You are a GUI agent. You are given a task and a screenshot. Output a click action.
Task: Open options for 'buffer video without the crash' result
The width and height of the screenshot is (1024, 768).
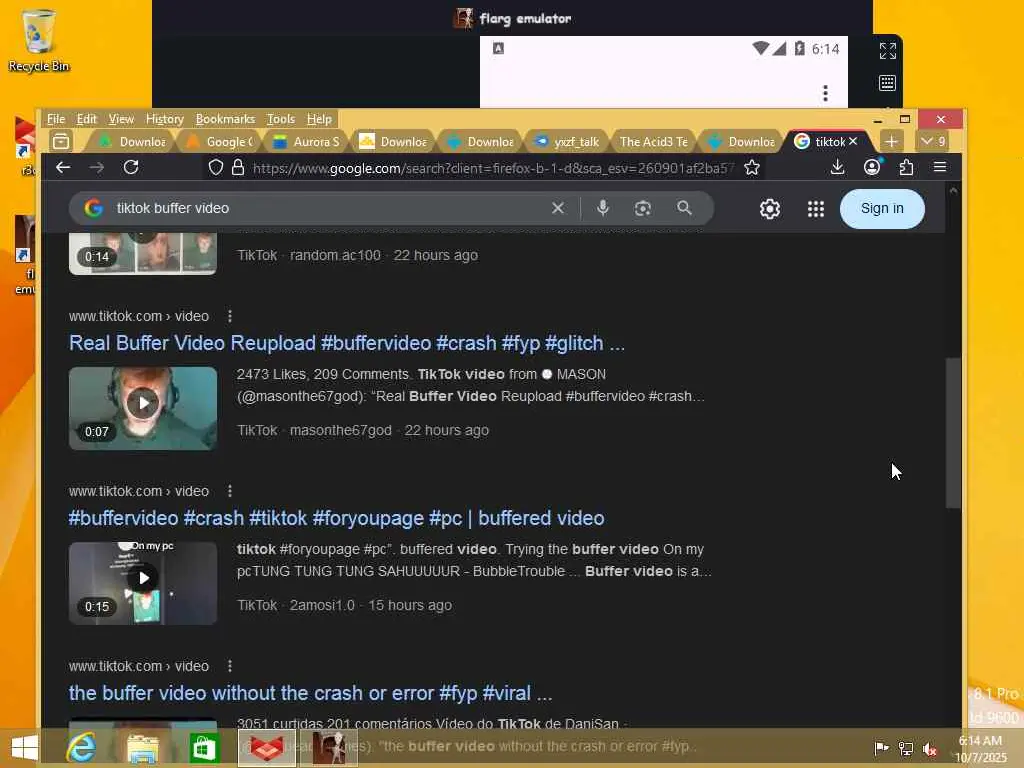230,666
